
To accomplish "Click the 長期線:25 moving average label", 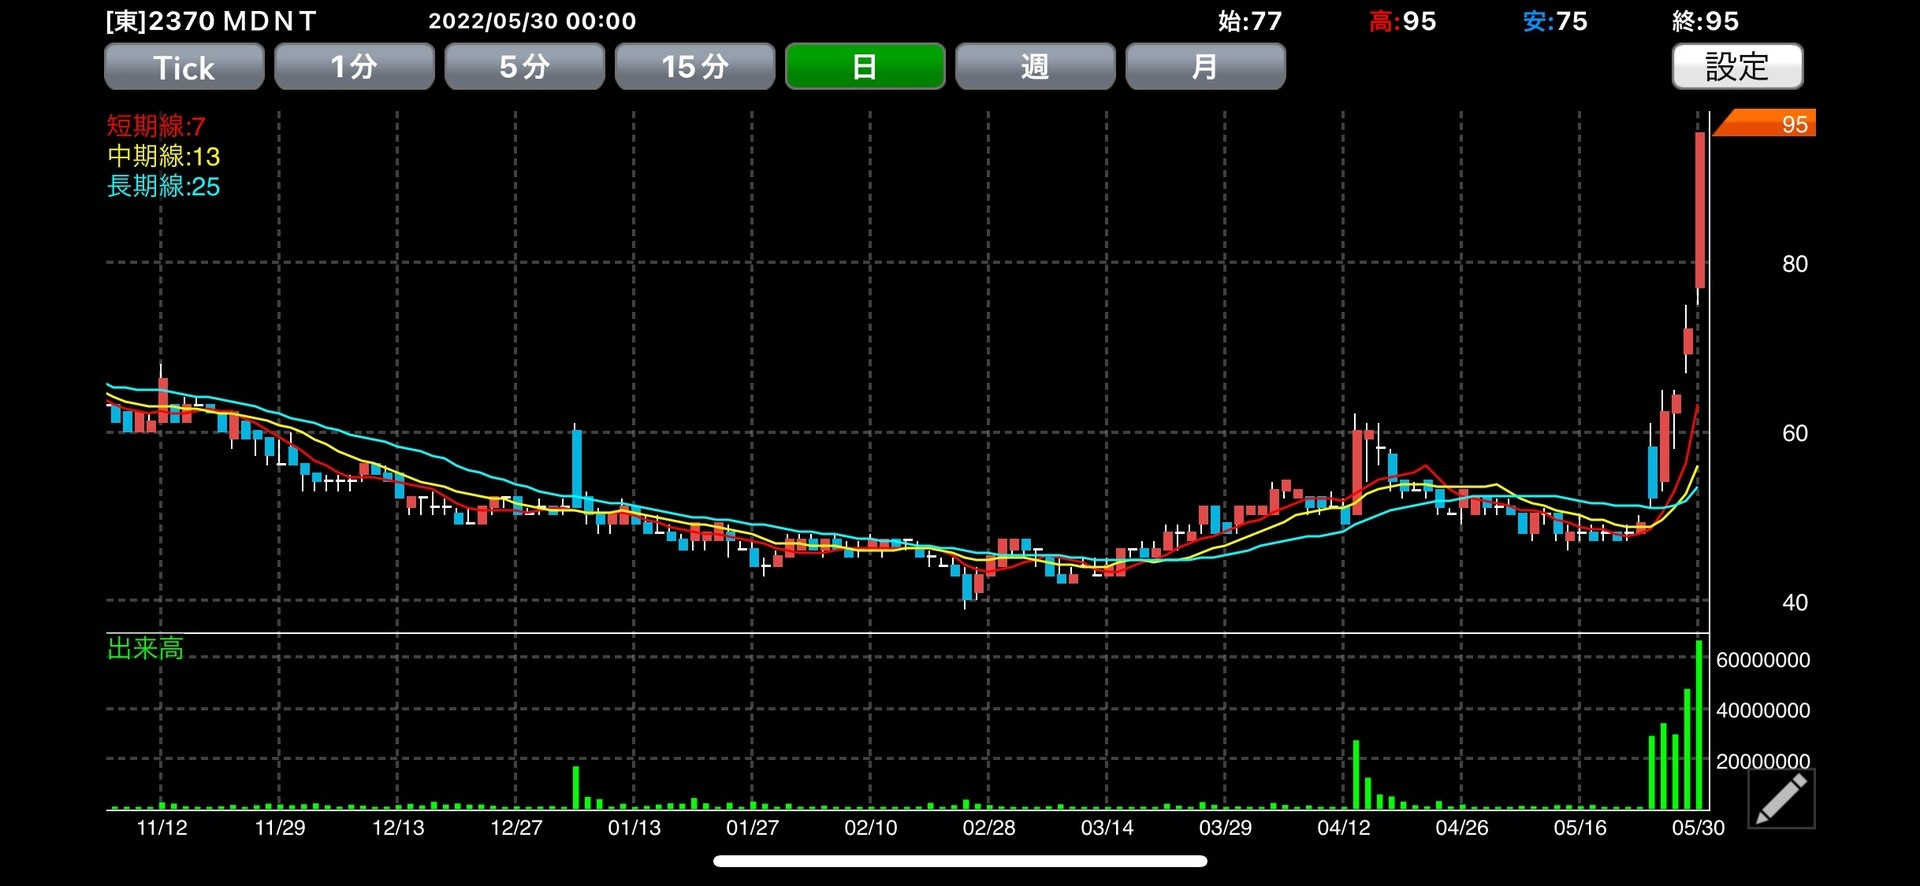I will (163, 186).
